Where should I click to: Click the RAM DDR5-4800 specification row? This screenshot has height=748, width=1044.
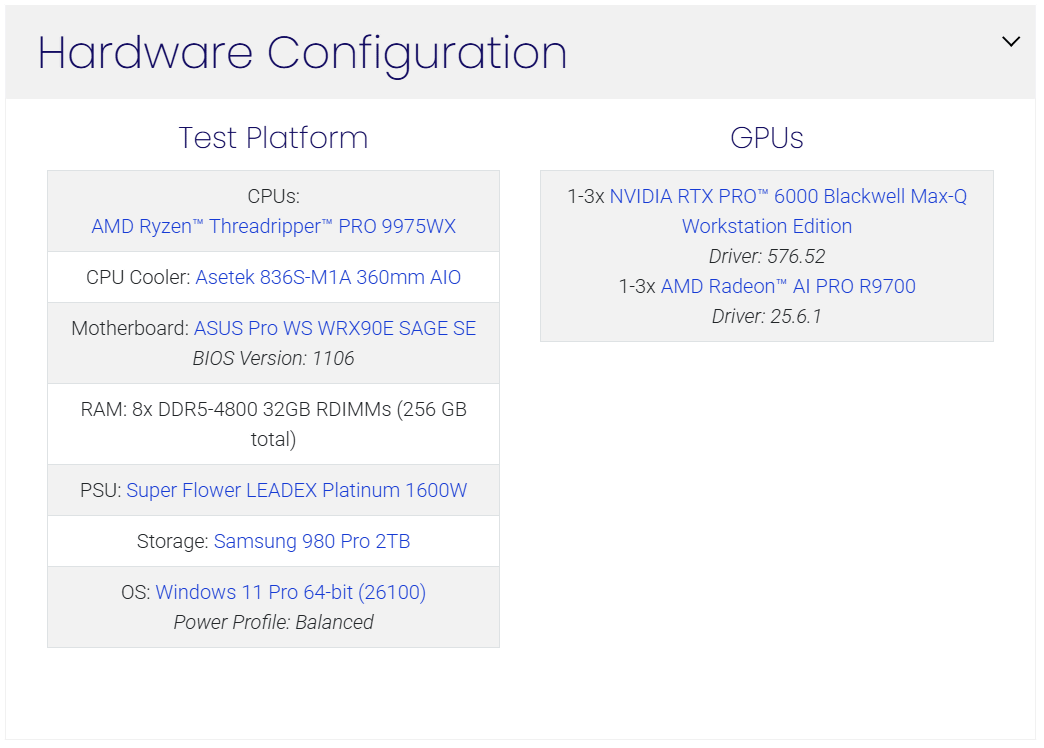[x=273, y=424]
